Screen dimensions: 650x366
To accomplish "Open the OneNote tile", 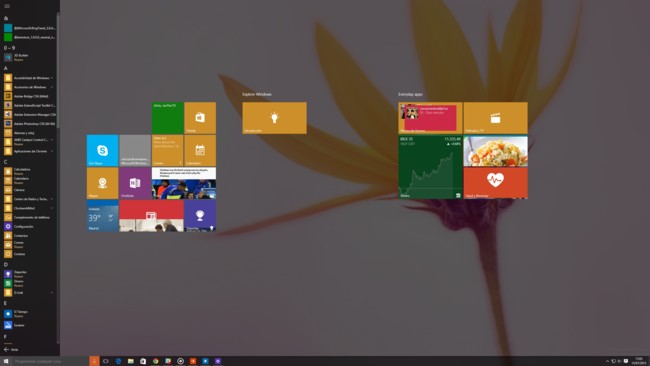I will coord(135,183).
